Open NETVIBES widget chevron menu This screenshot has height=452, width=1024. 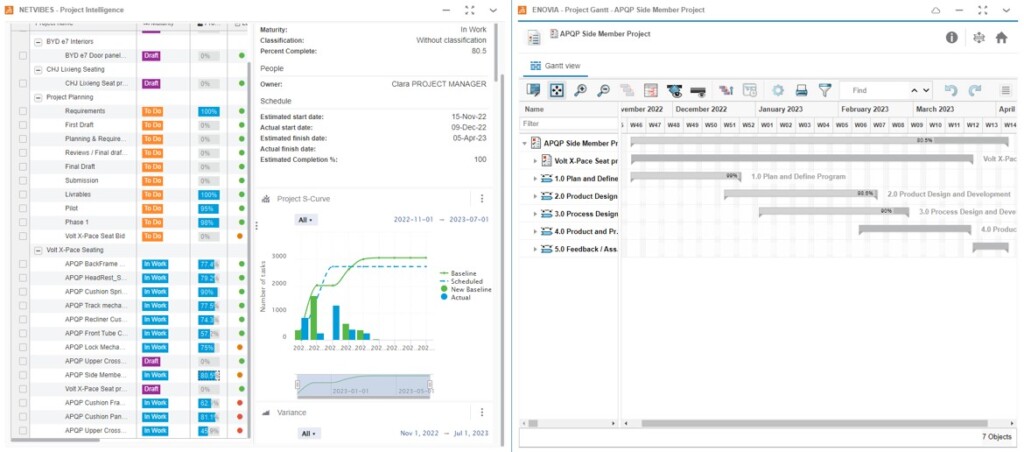click(493, 10)
